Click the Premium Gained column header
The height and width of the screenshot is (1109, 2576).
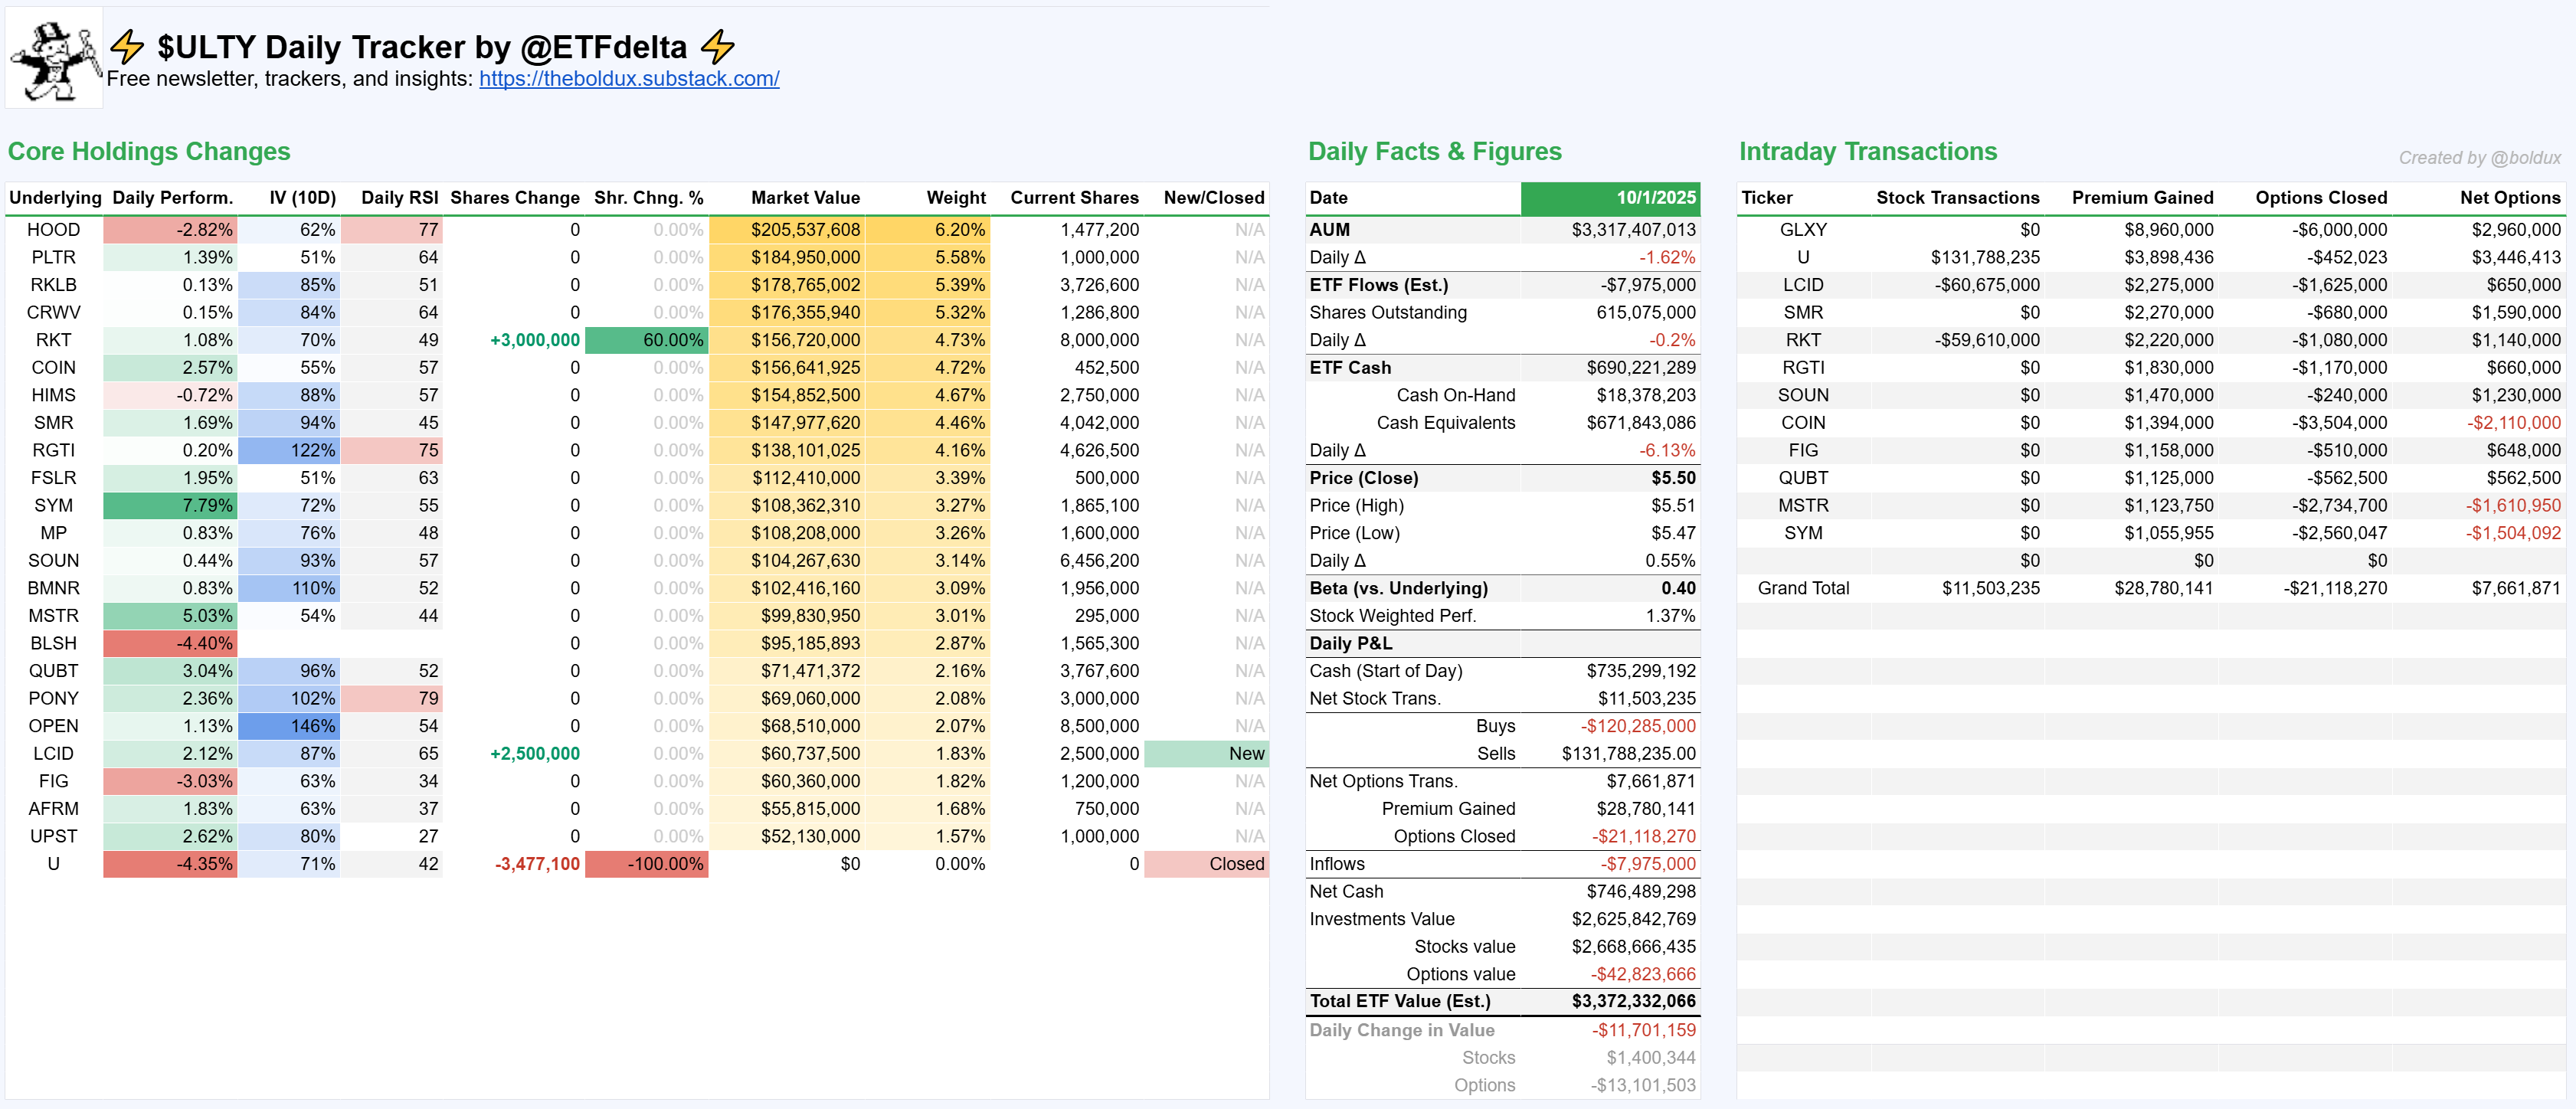click(2142, 198)
